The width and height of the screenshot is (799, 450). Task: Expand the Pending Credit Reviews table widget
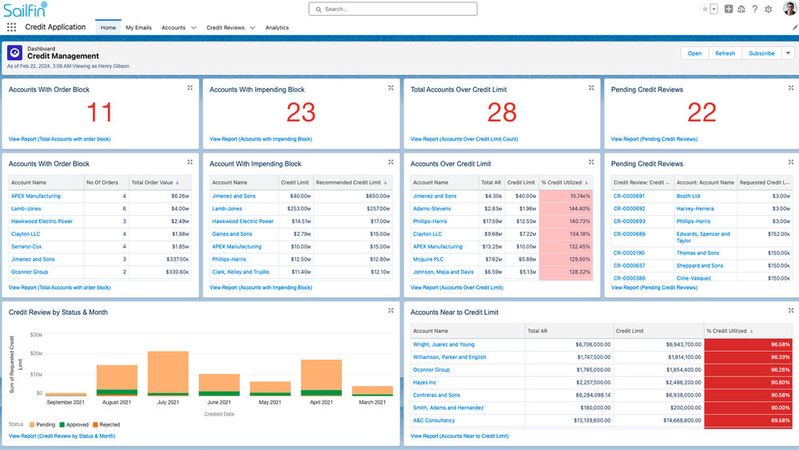[x=791, y=162]
